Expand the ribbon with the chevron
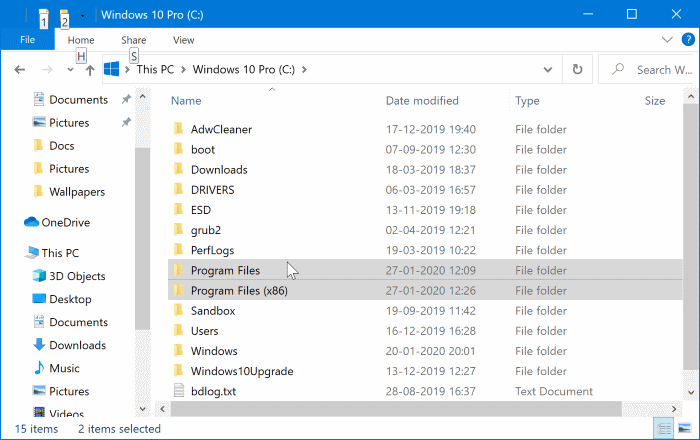Screen dimensions: 700x440 coord(667,39)
